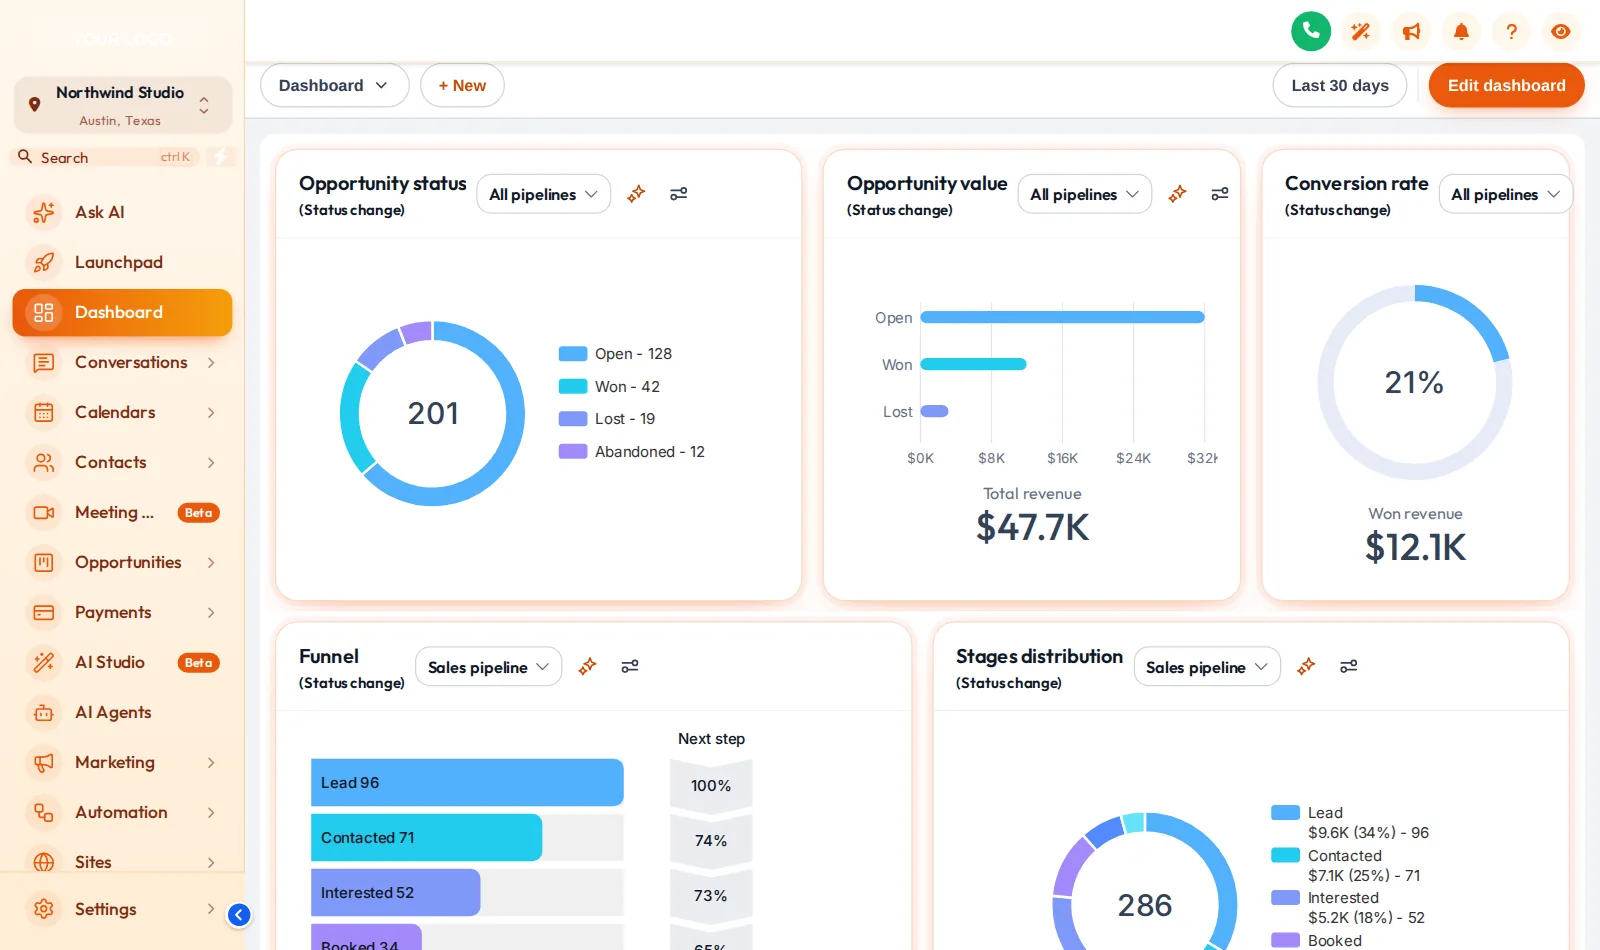Click the sidebar Search field
The image size is (1600, 950).
pyautogui.click(x=105, y=157)
